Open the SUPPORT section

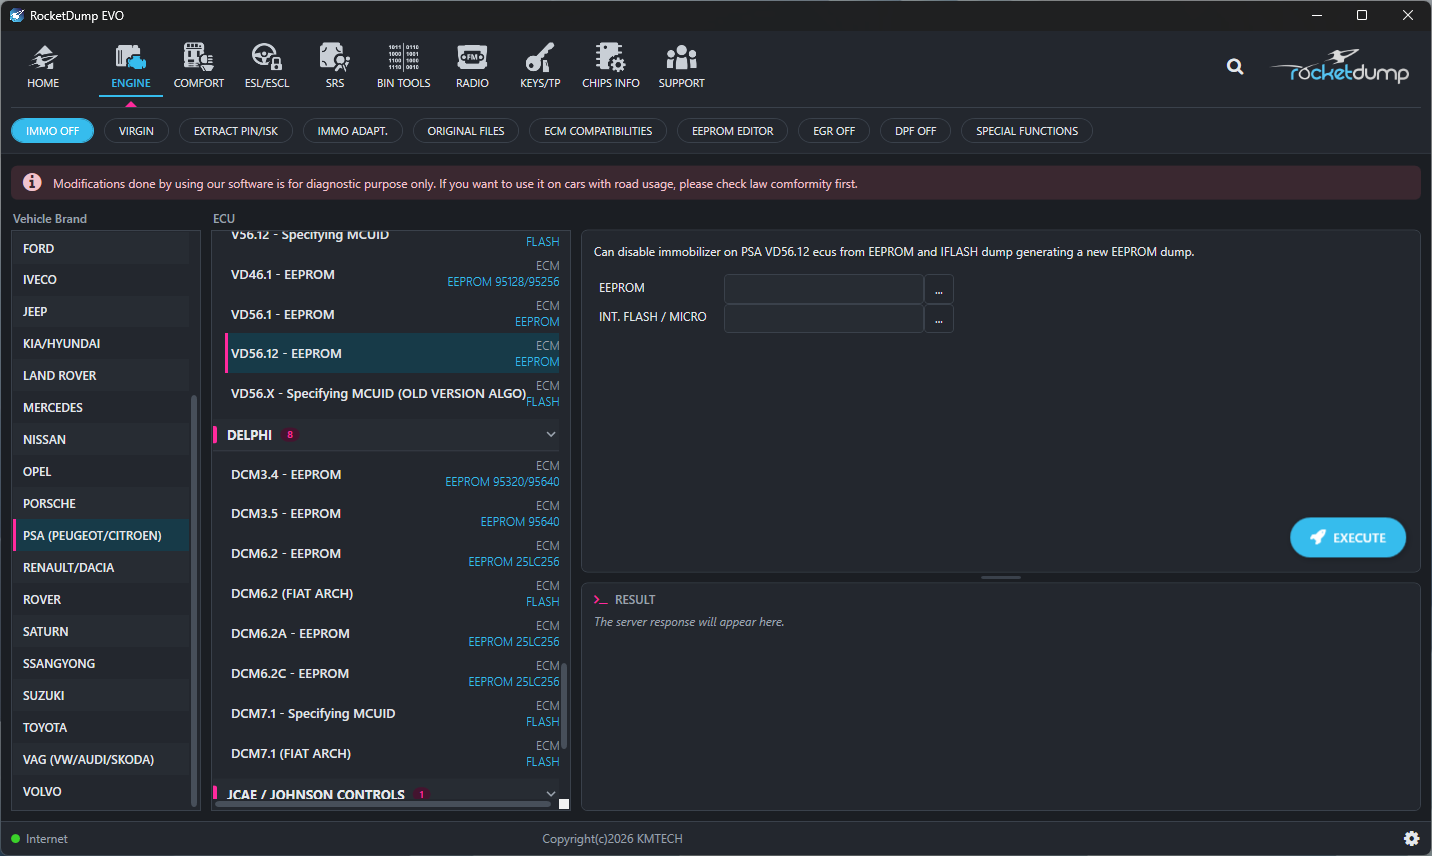click(x=682, y=66)
